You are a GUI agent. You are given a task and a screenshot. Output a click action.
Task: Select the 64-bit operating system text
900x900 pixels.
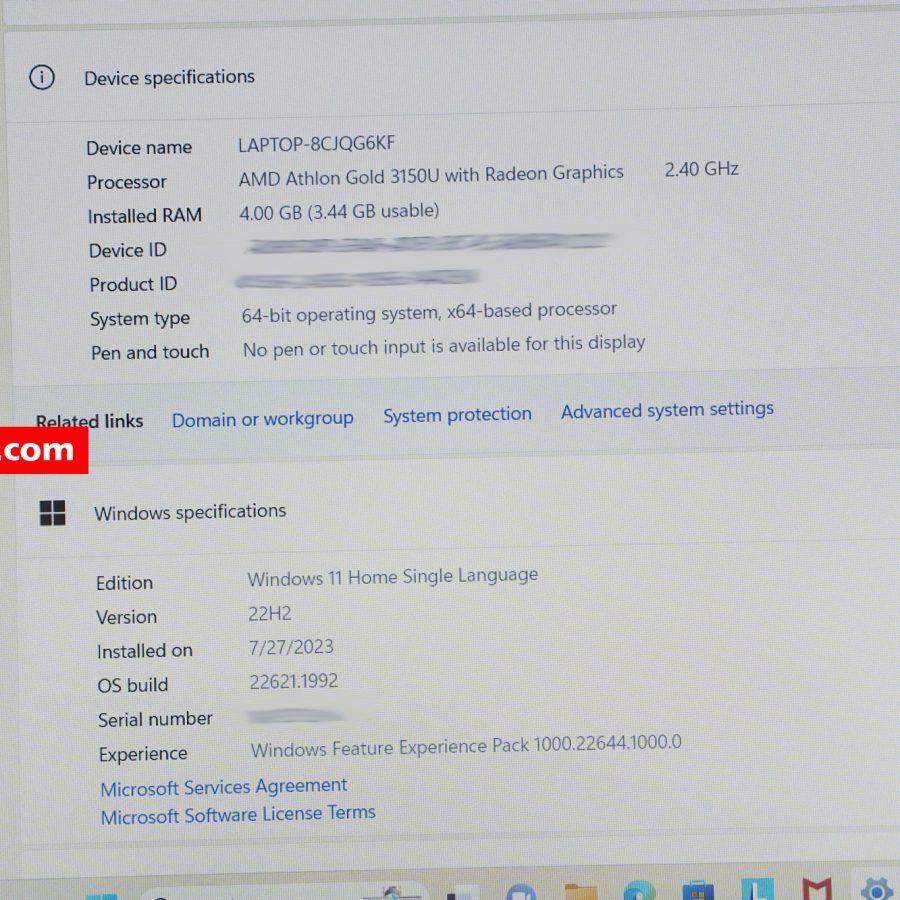429,312
